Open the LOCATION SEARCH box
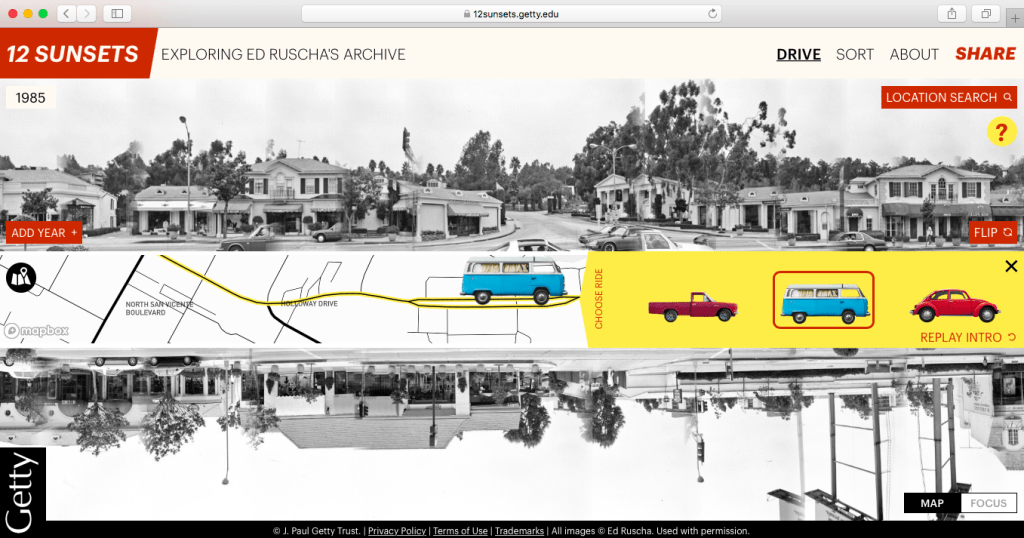 point(949,97)
